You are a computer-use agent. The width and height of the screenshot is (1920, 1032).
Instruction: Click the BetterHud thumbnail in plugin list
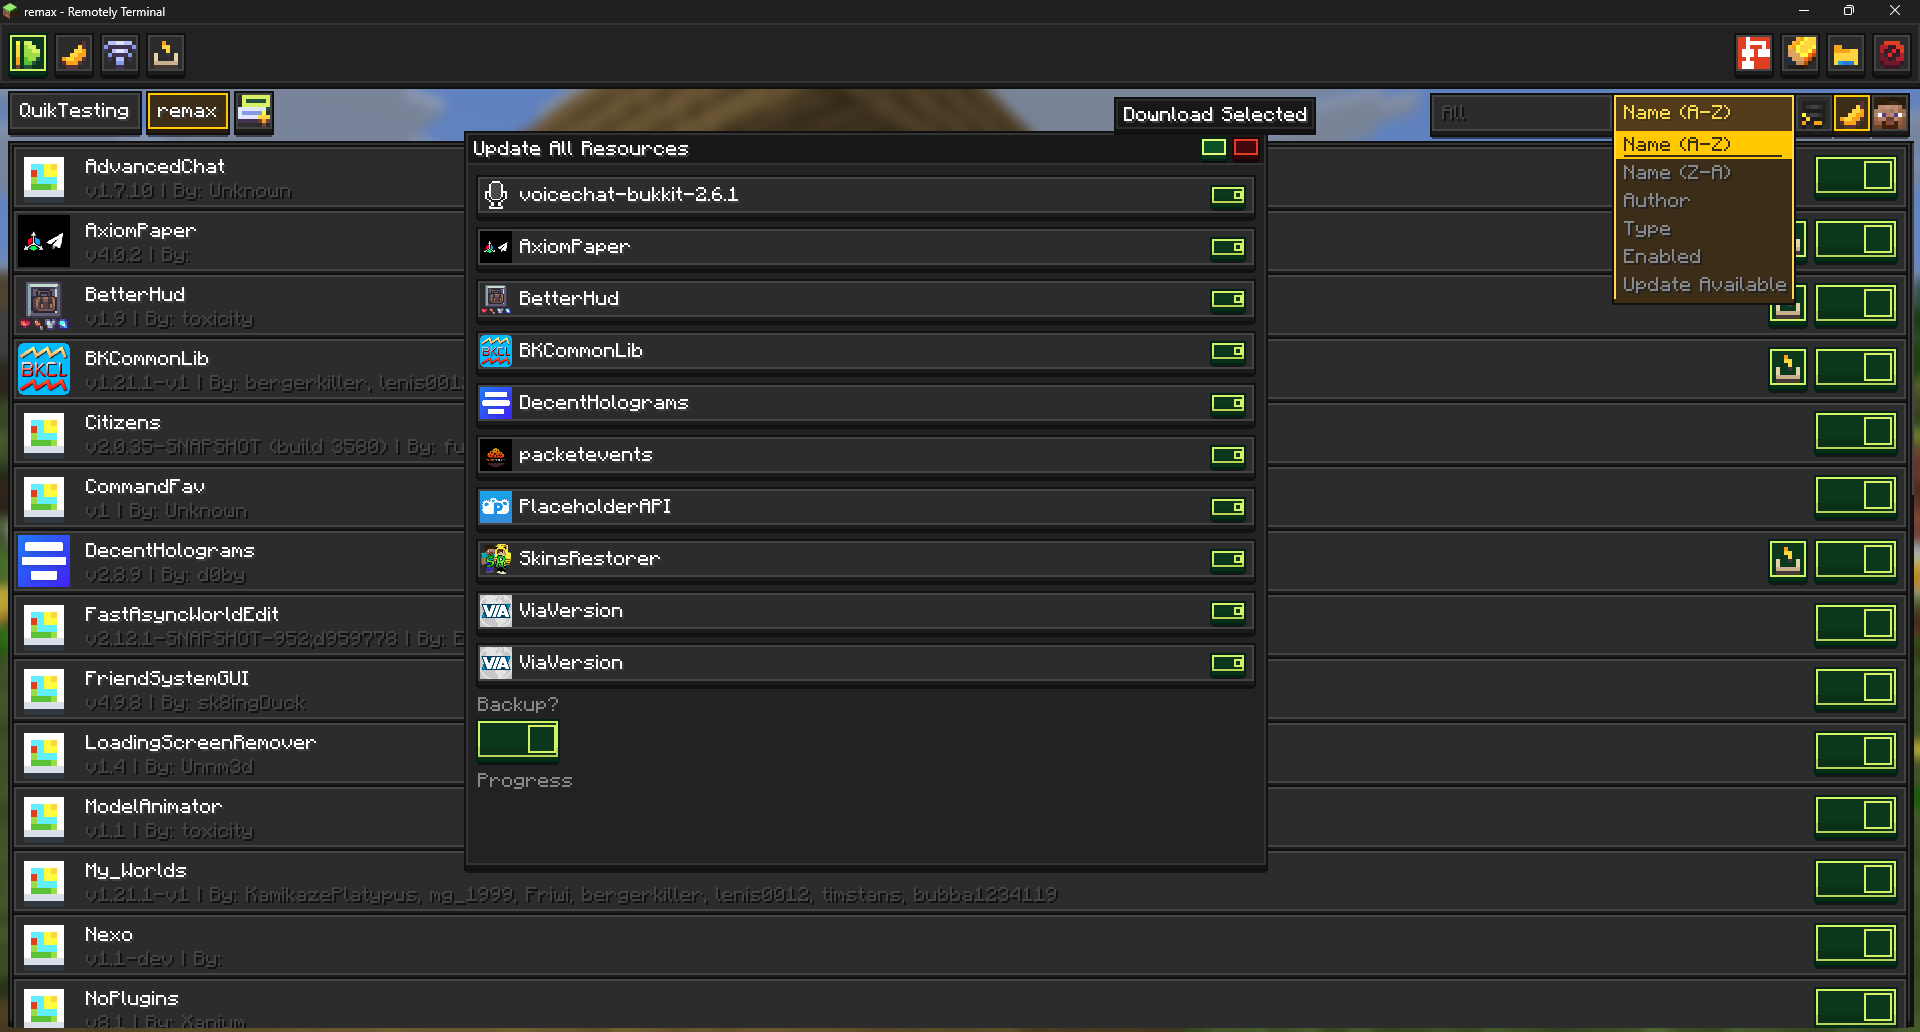pos(44,305)
